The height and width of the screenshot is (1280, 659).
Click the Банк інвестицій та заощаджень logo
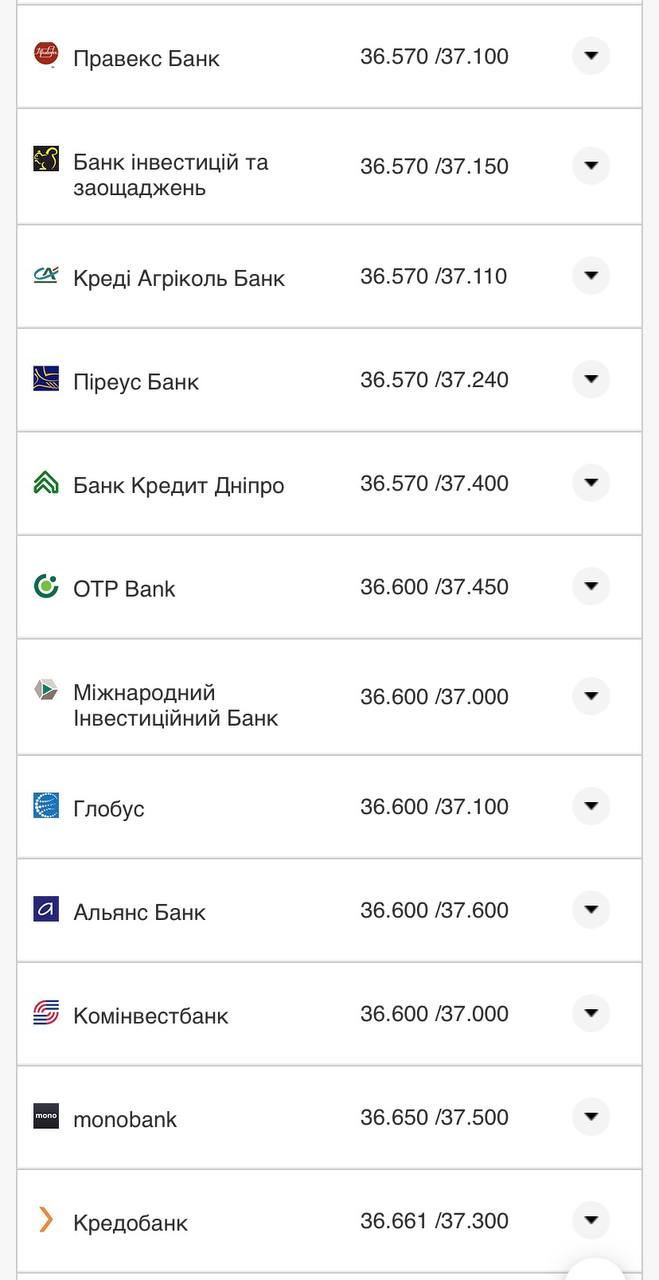[x=46, y=159]
